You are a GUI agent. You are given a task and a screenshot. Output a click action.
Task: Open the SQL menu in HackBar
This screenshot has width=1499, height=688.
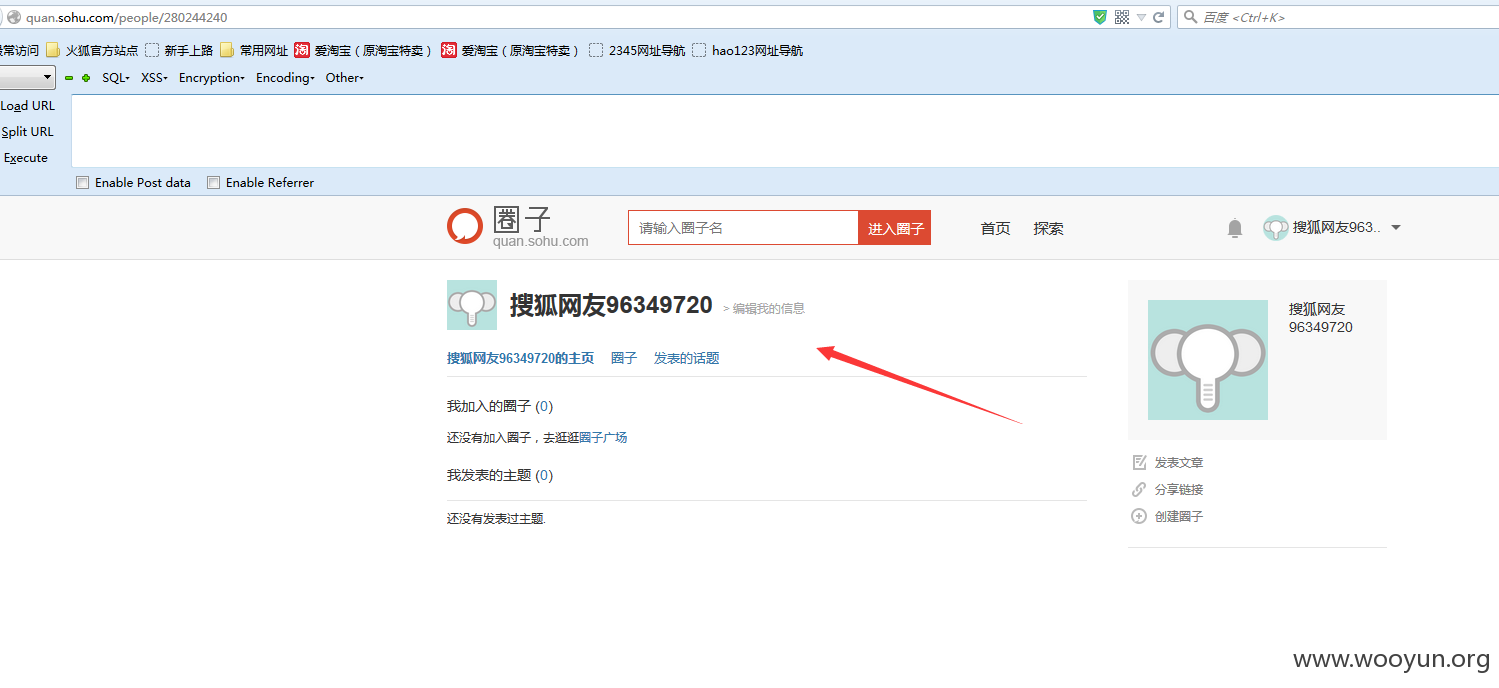pyautogui.click(x=116, y=77)
